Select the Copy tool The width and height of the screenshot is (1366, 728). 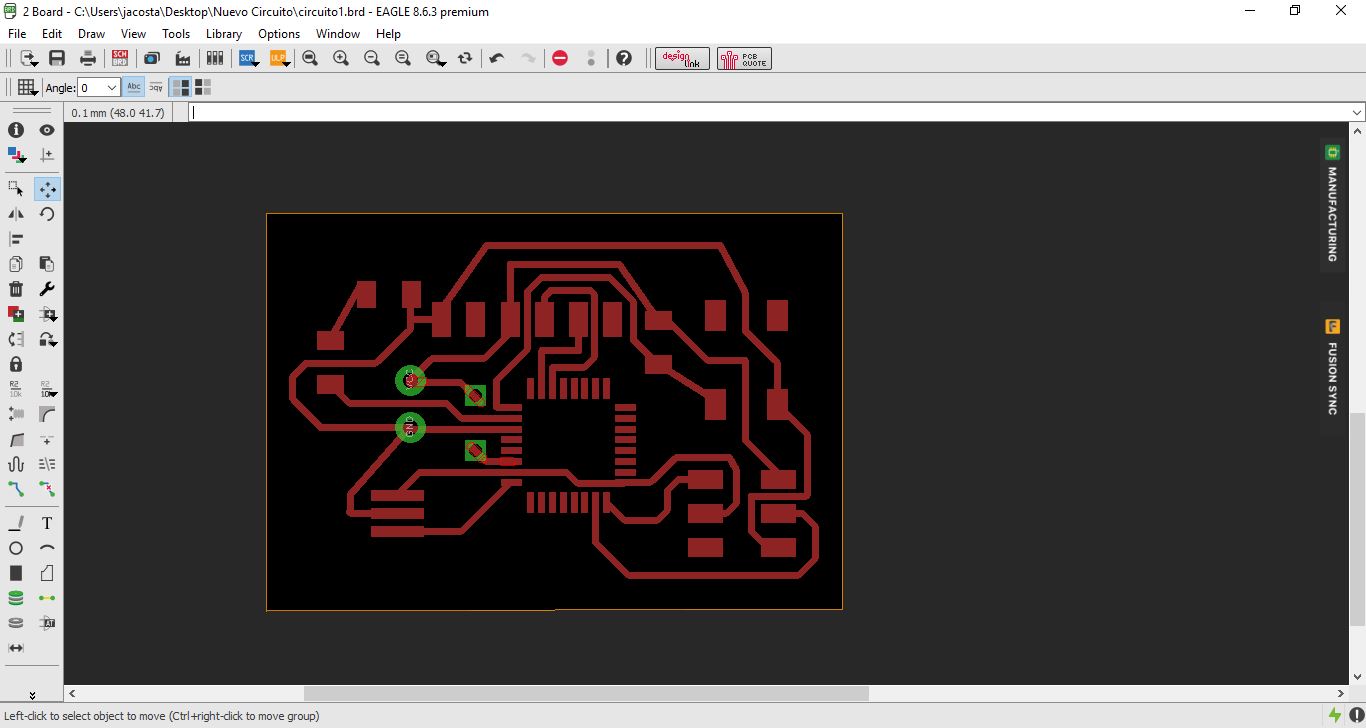click(x=16, y=264)
